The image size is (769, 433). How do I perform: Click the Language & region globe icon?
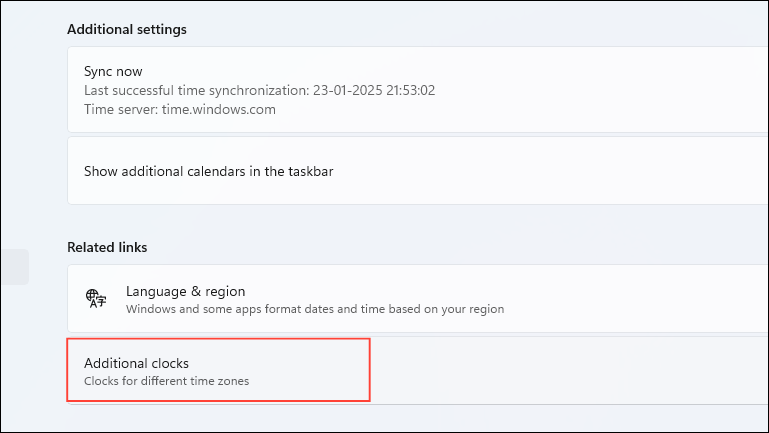click(x=96, y=298)
